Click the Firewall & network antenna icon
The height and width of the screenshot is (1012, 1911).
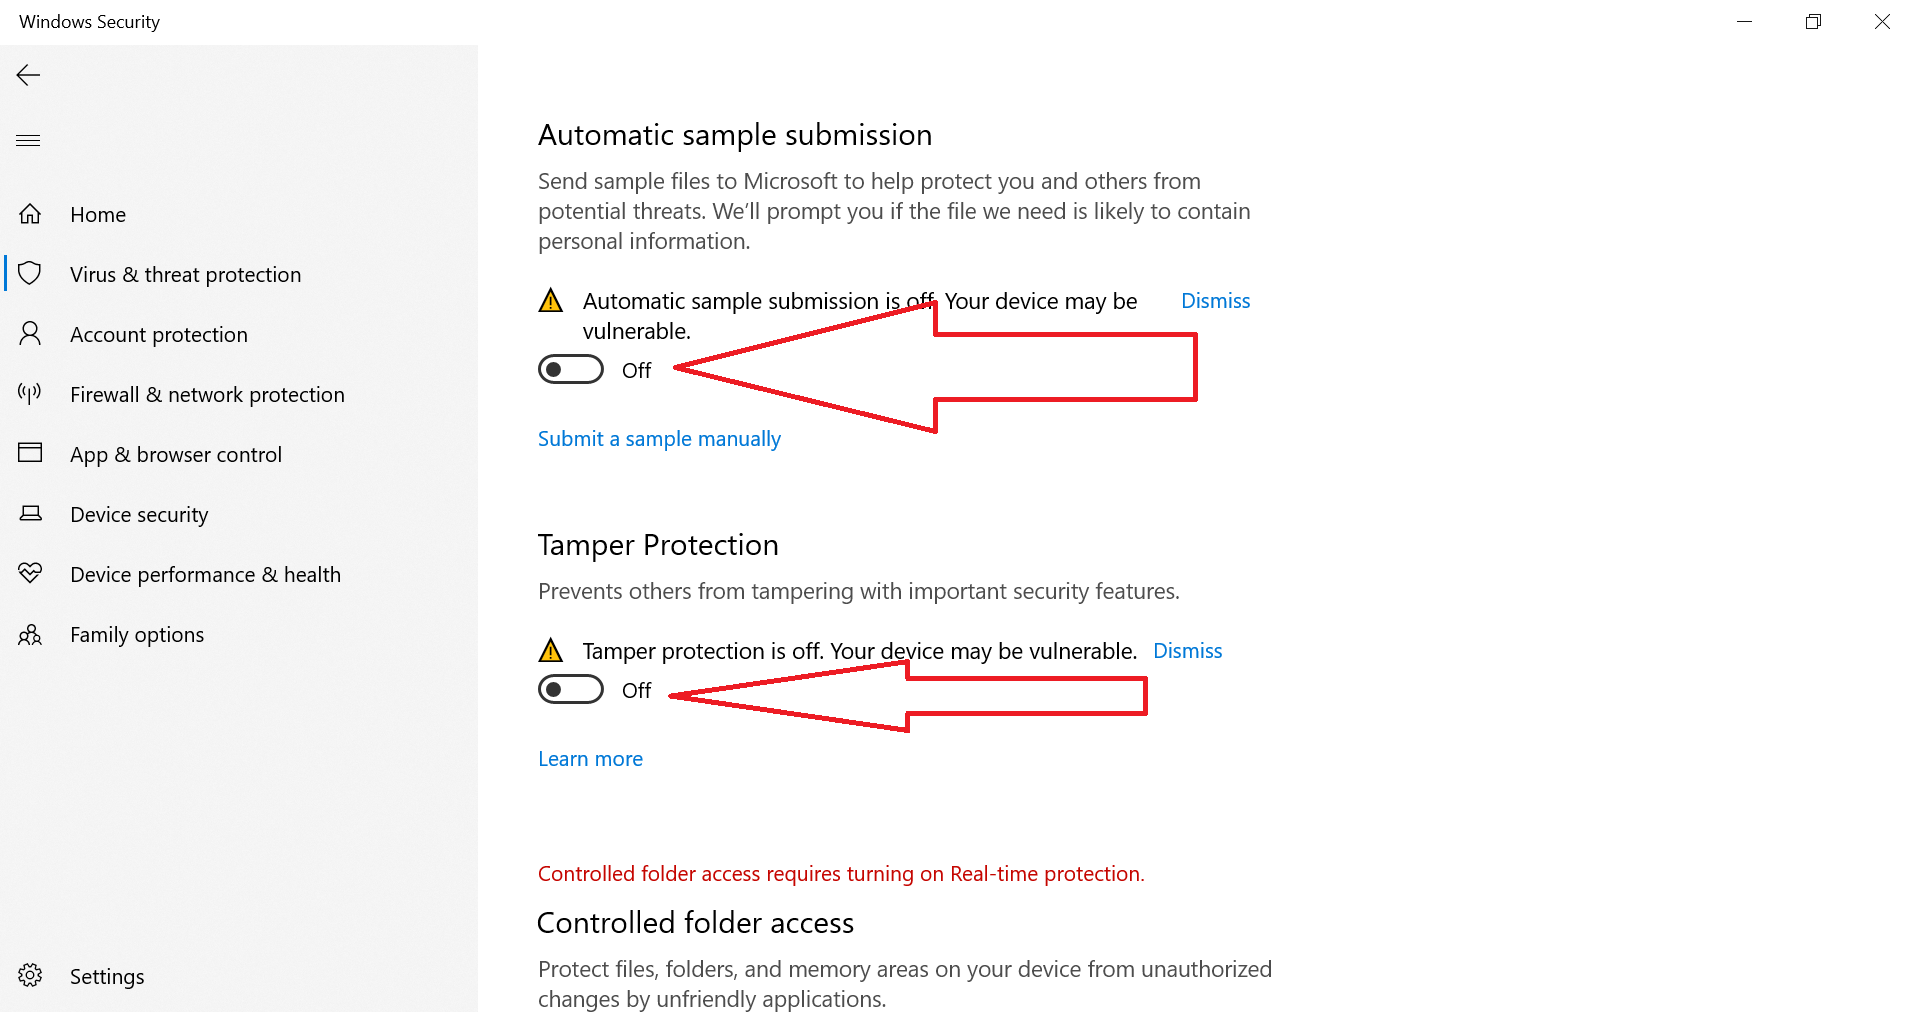(x=30, y=393)
